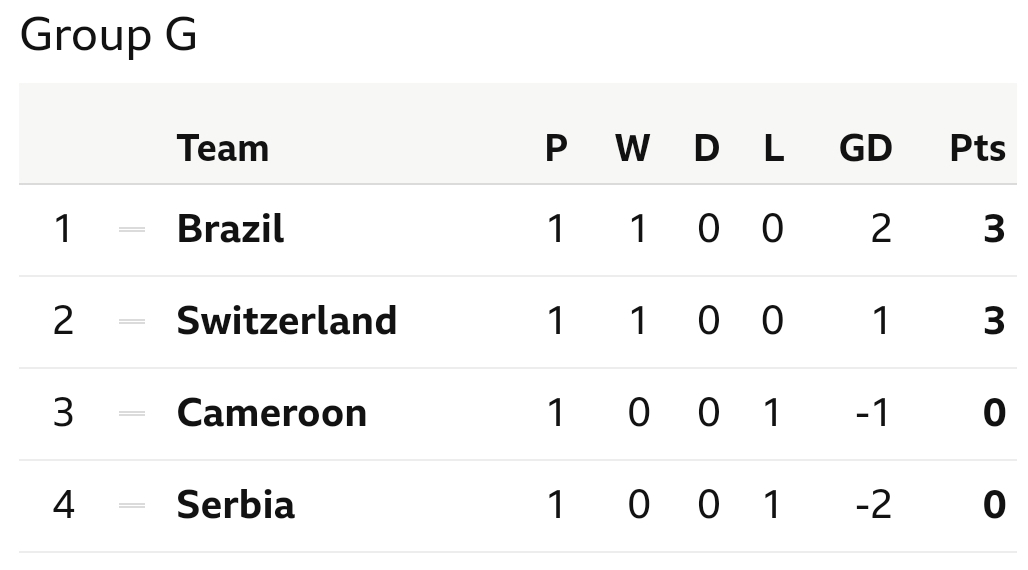Click the Team column header
Screen dimensions: 1028x570
(x=222, y=148)
